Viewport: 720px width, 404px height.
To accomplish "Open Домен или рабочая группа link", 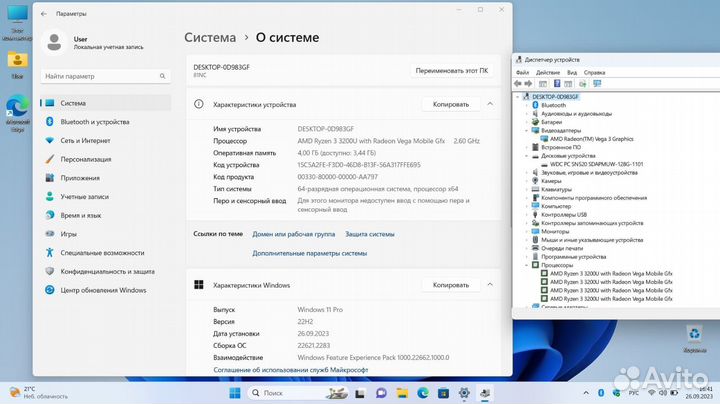I will (x=293, y=234).
